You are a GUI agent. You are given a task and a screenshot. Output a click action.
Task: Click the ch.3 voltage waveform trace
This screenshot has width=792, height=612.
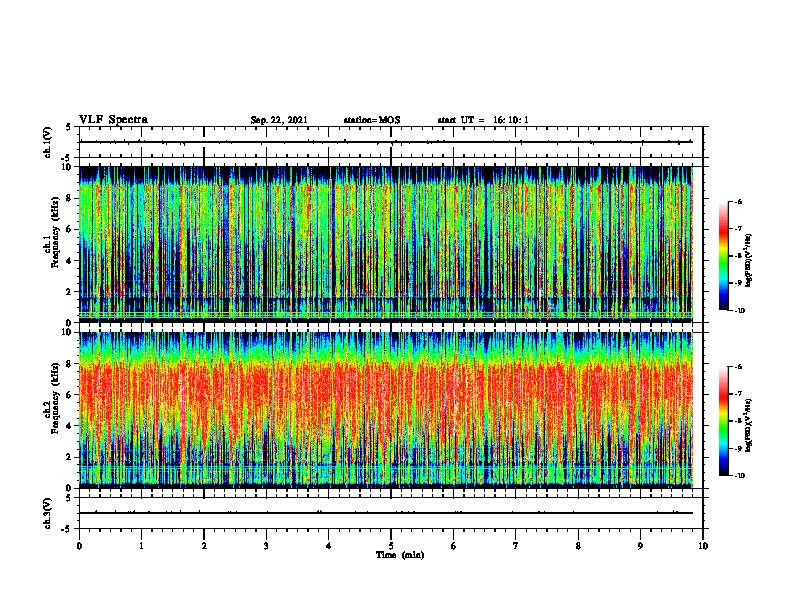click(x=386, y=513)
